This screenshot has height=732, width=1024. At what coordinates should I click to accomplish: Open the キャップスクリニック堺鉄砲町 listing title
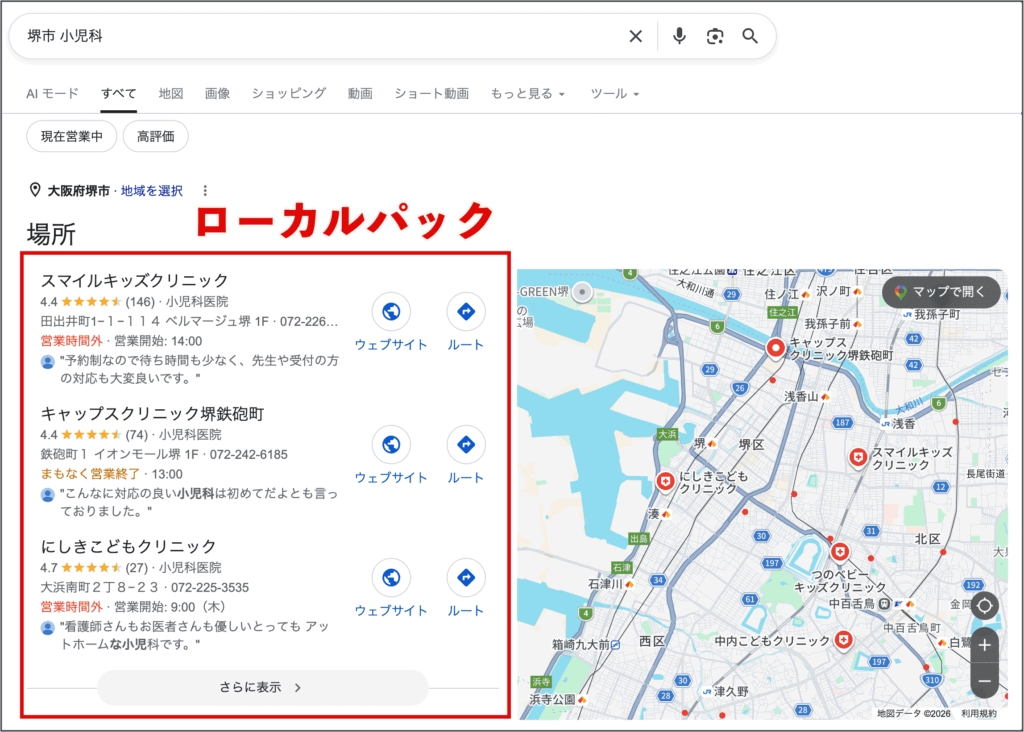pos(152,413)
